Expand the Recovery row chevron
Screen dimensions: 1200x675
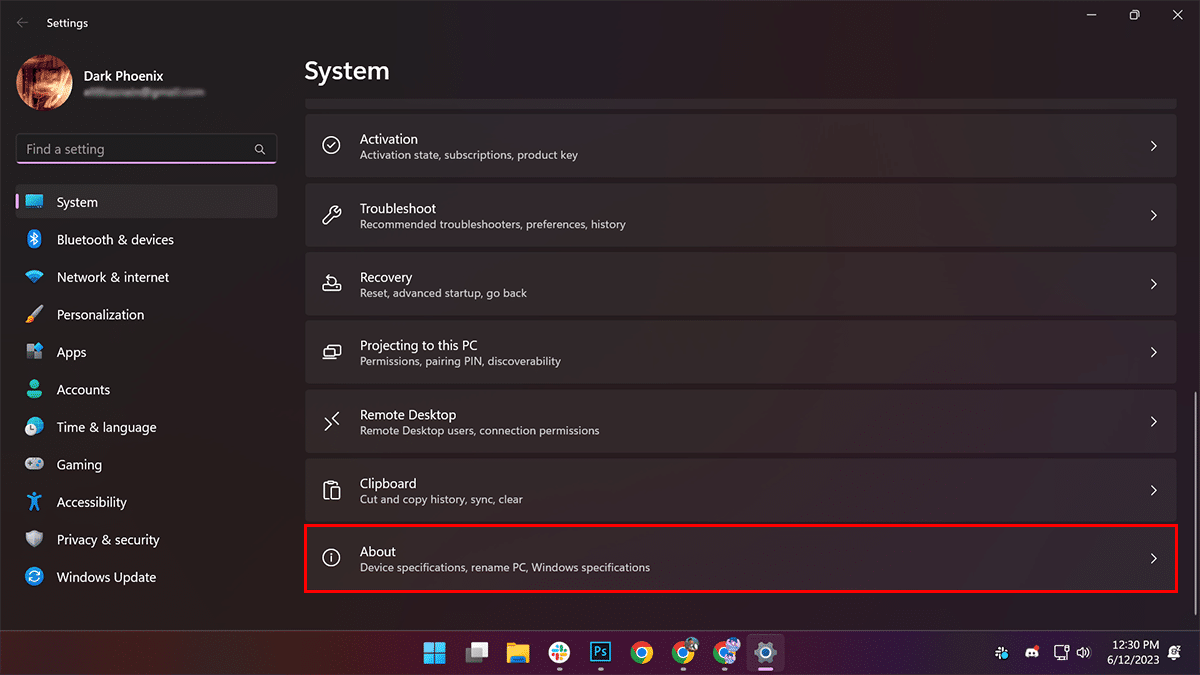pos(1153,284)
